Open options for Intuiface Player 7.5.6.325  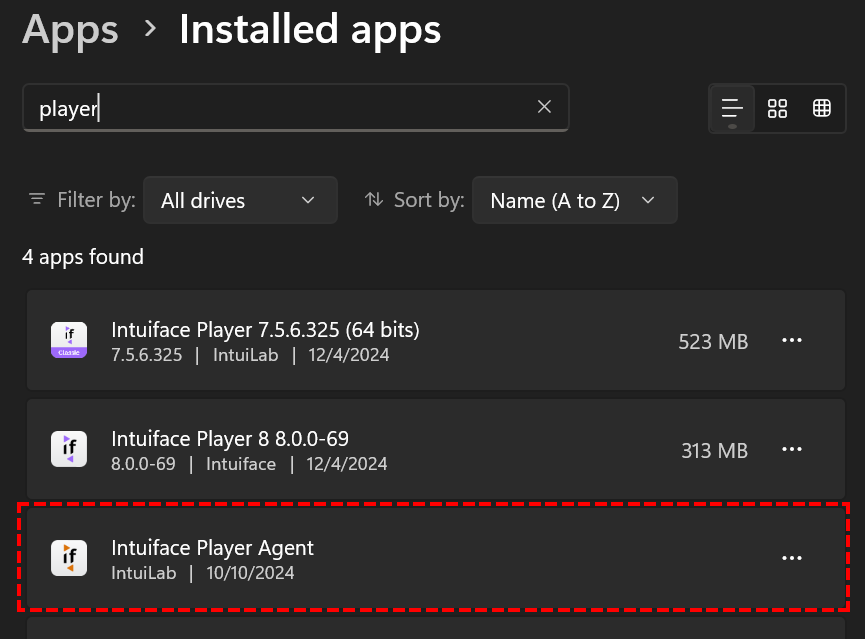point(792,340)
